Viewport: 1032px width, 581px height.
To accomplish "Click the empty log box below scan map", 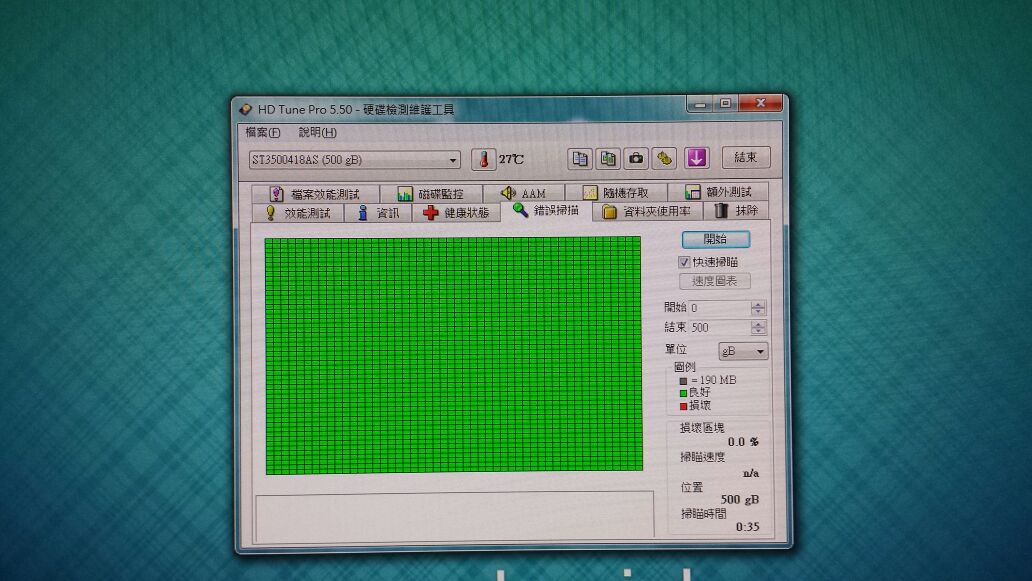I will click(454, 515).
